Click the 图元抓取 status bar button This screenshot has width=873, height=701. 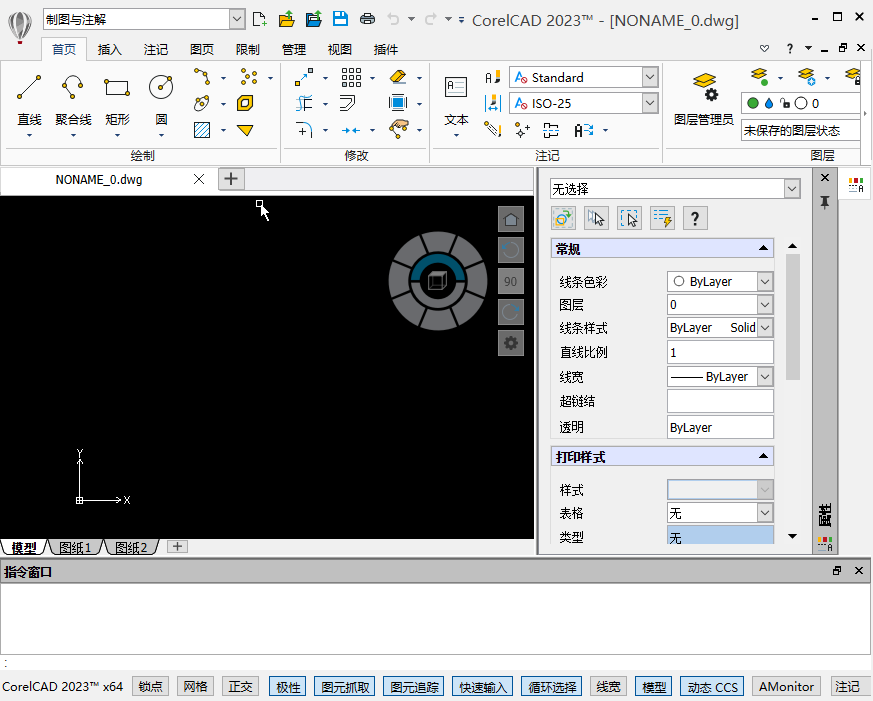(x=344, y=687)
